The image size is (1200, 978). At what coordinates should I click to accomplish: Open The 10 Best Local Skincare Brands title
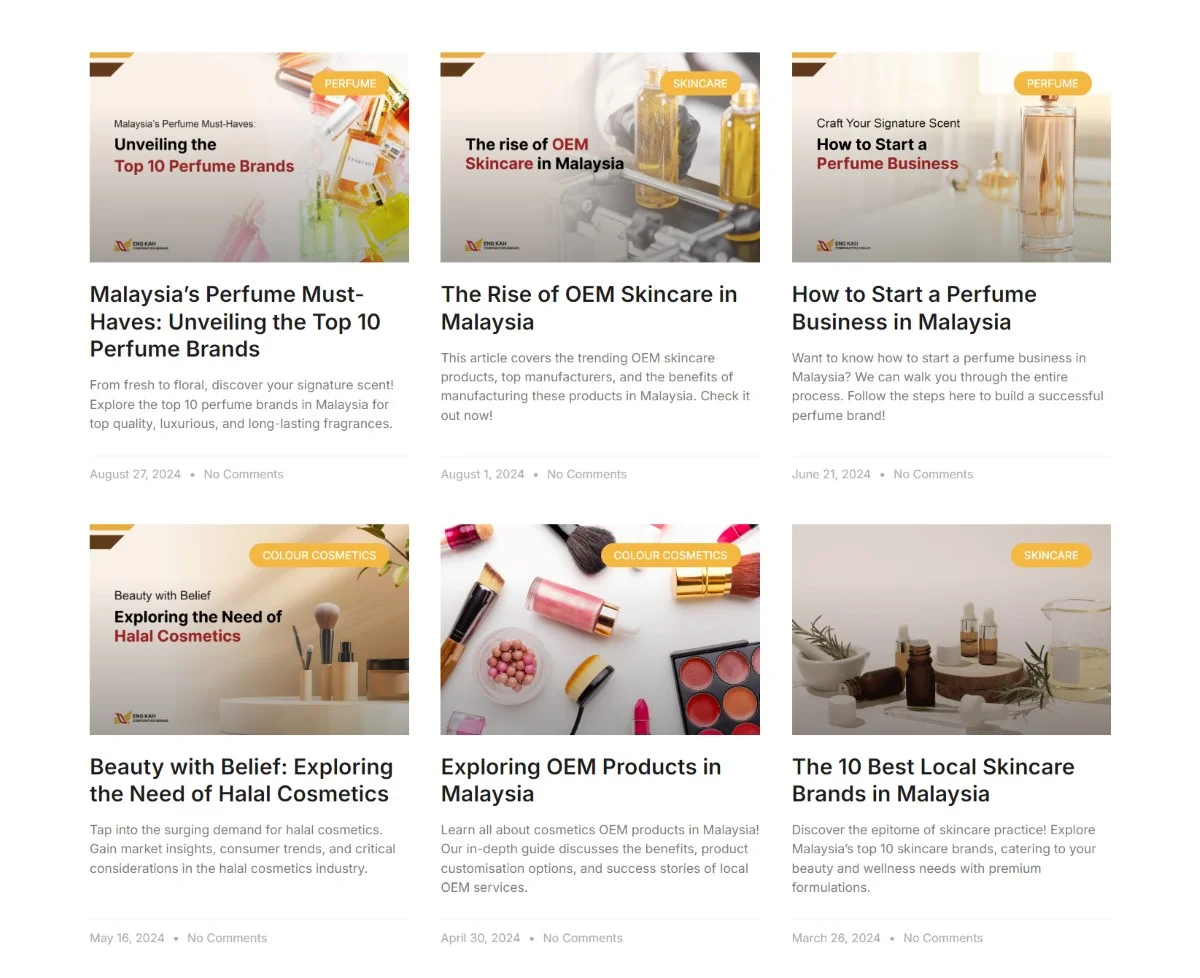pos(933,780)
